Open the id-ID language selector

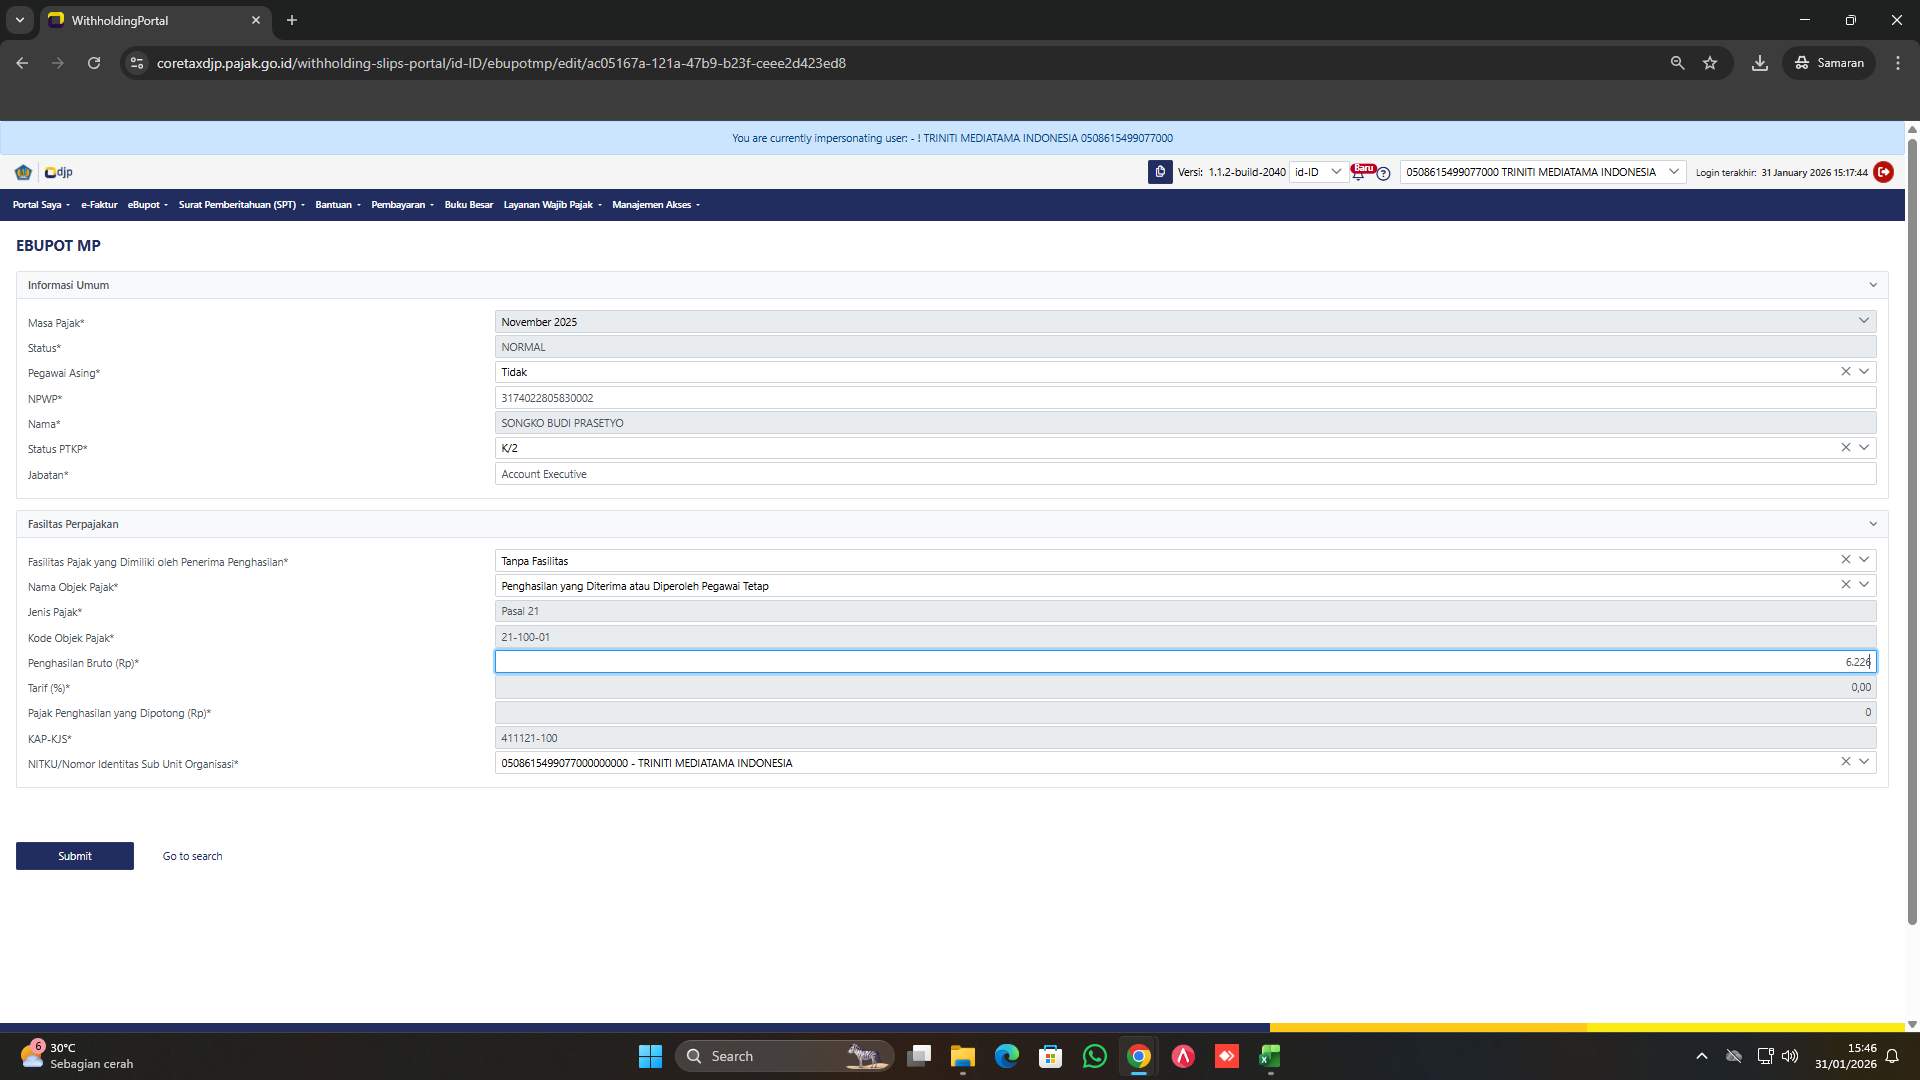(x=1316, y=172)
